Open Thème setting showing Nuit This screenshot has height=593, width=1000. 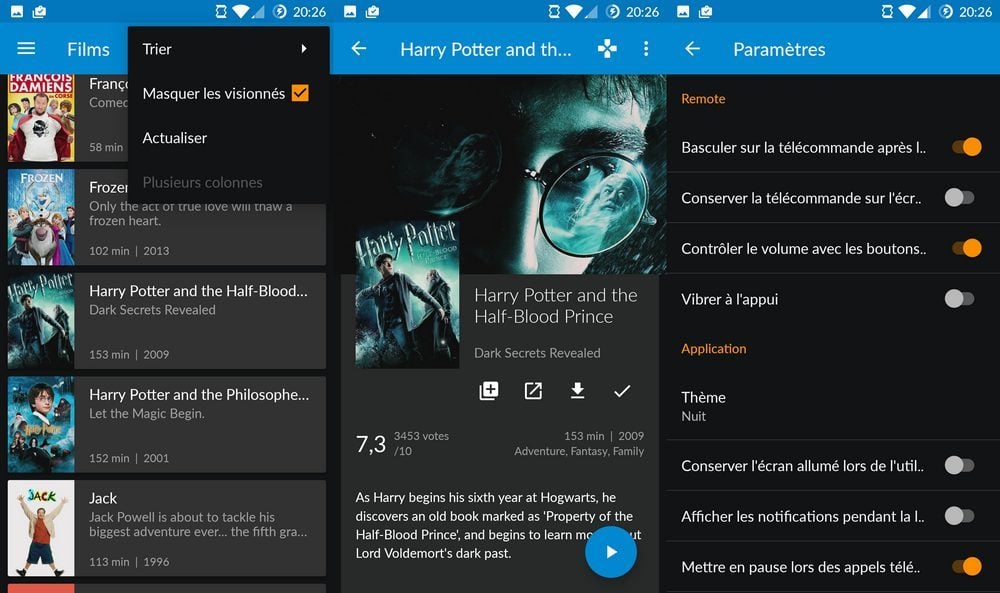click(833, 406)
